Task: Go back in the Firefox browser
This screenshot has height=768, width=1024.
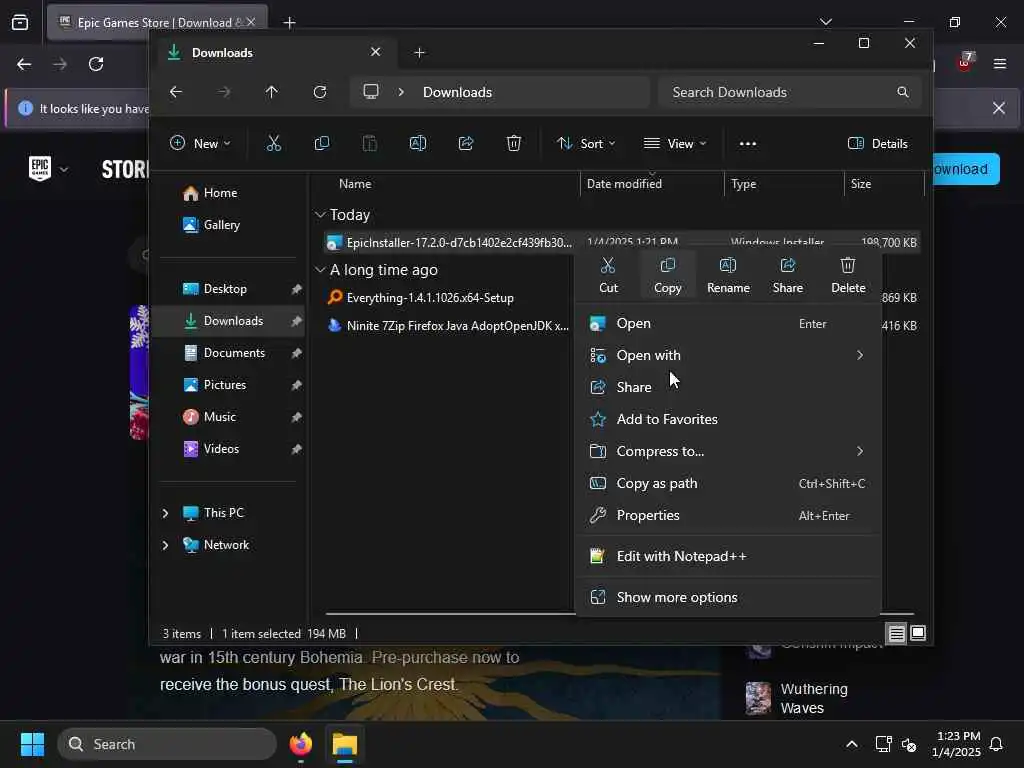Action: tap(24, 64)
